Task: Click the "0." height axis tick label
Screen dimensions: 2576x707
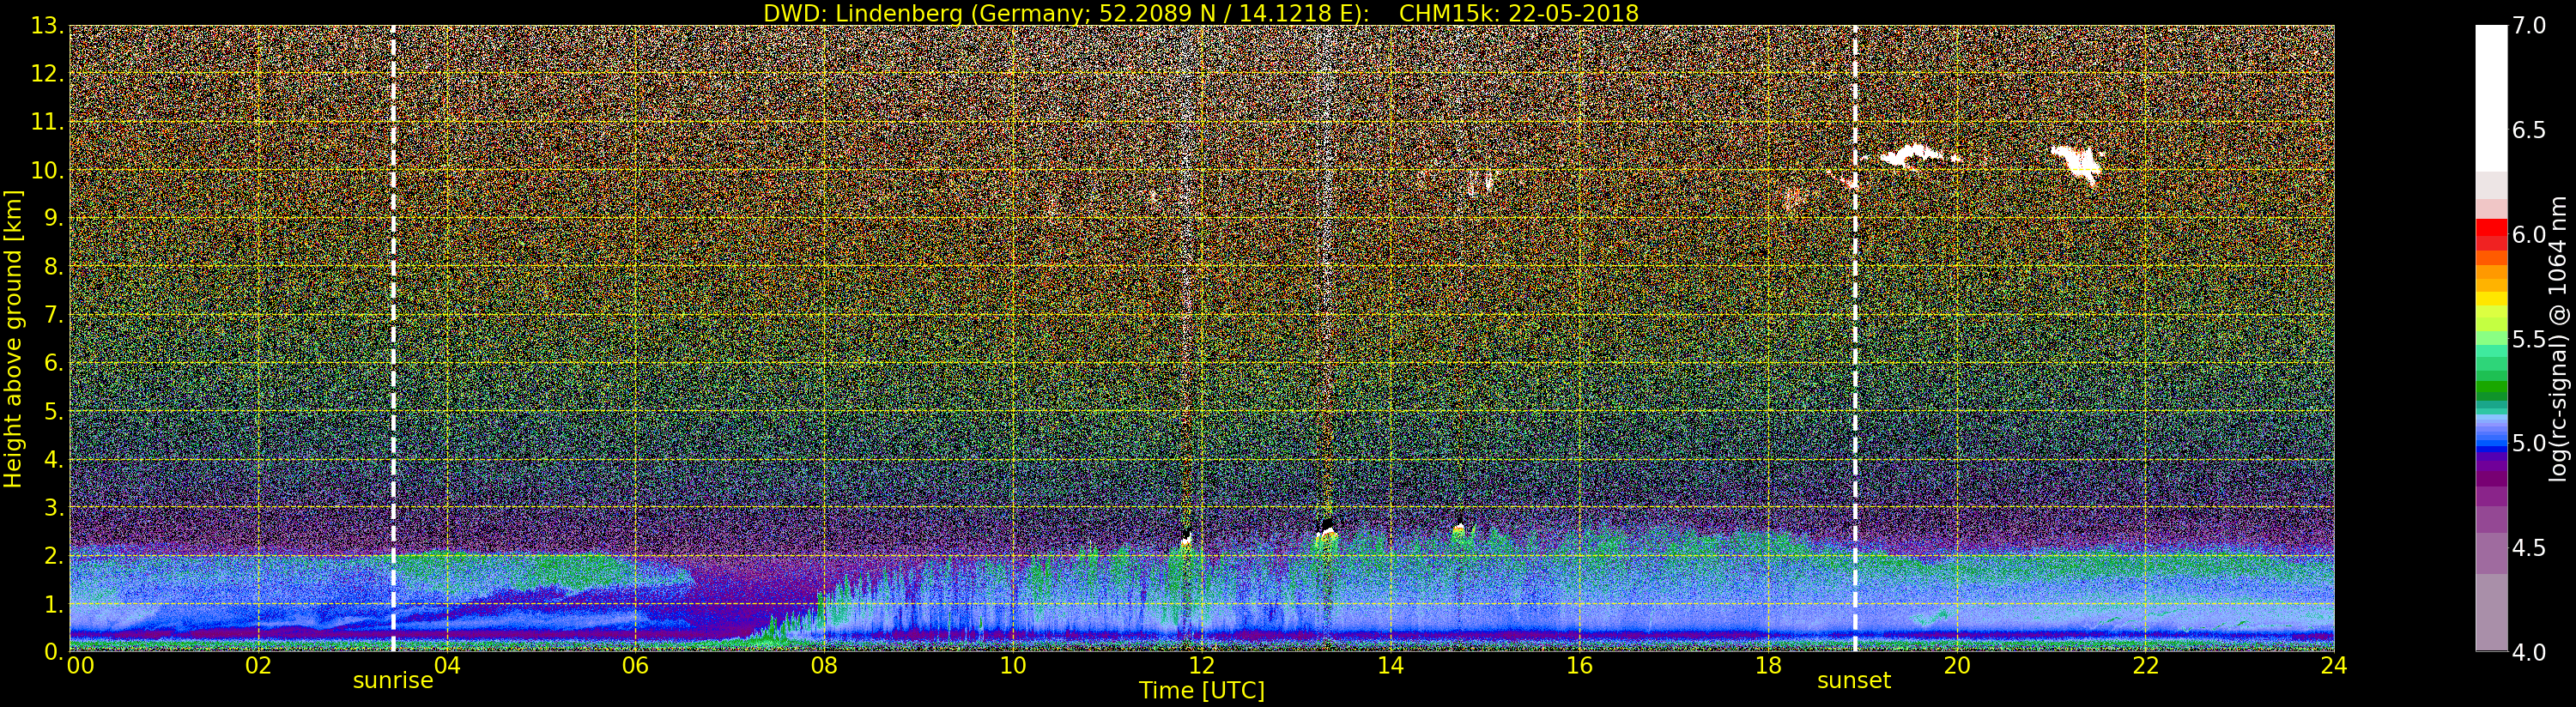Action: coord(53,652)
